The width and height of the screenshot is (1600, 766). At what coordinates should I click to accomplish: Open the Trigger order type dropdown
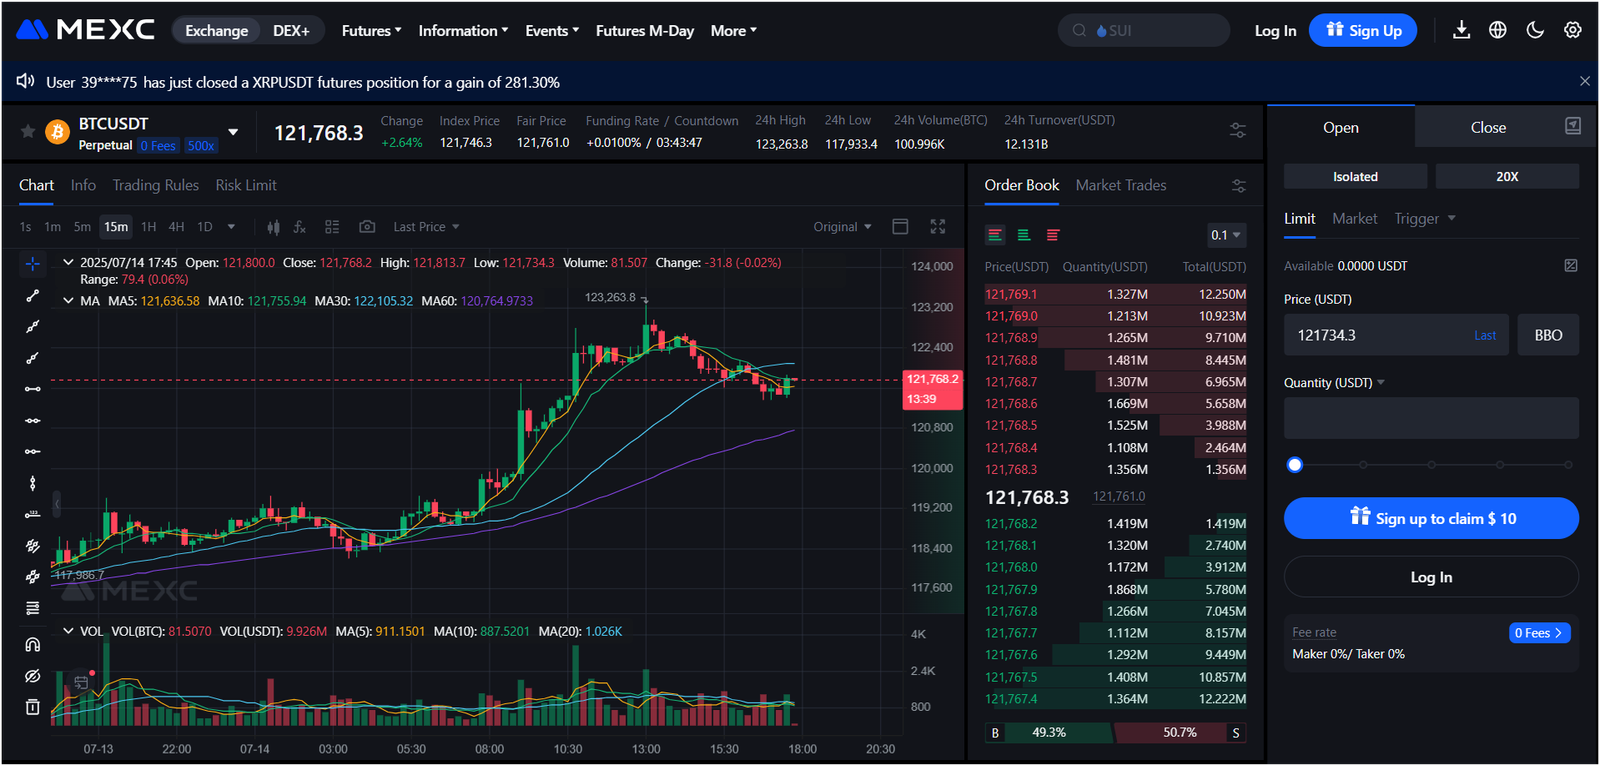pyautogui.click(x=1425, y=219)
